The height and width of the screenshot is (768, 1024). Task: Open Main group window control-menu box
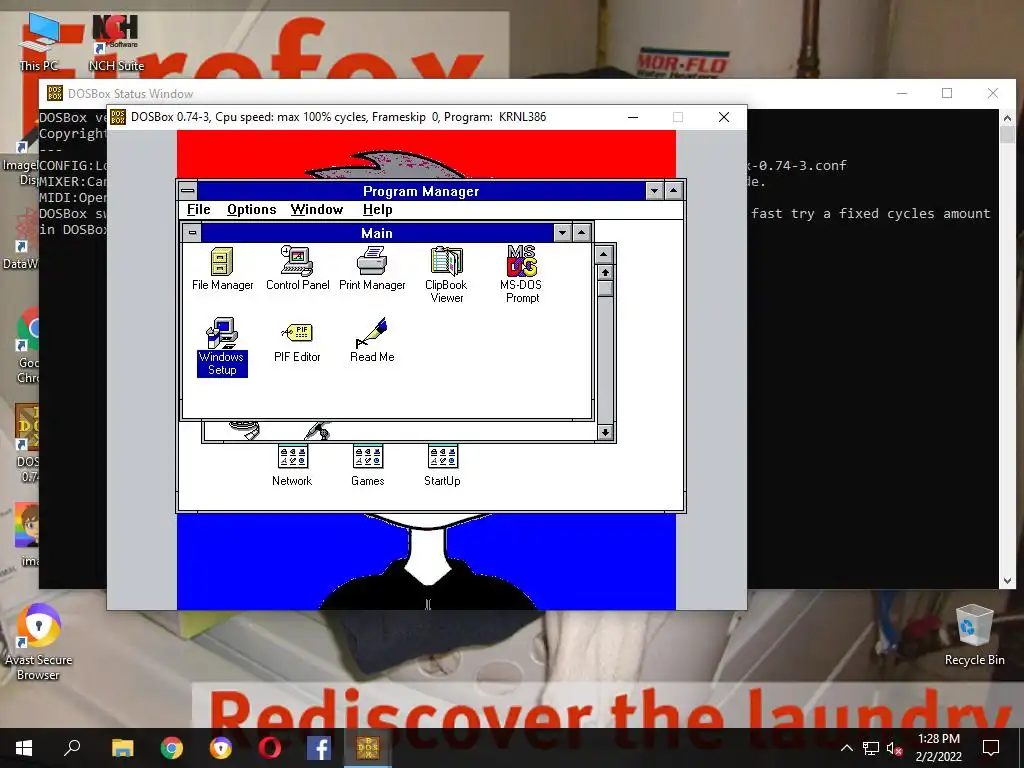point(192,232)
